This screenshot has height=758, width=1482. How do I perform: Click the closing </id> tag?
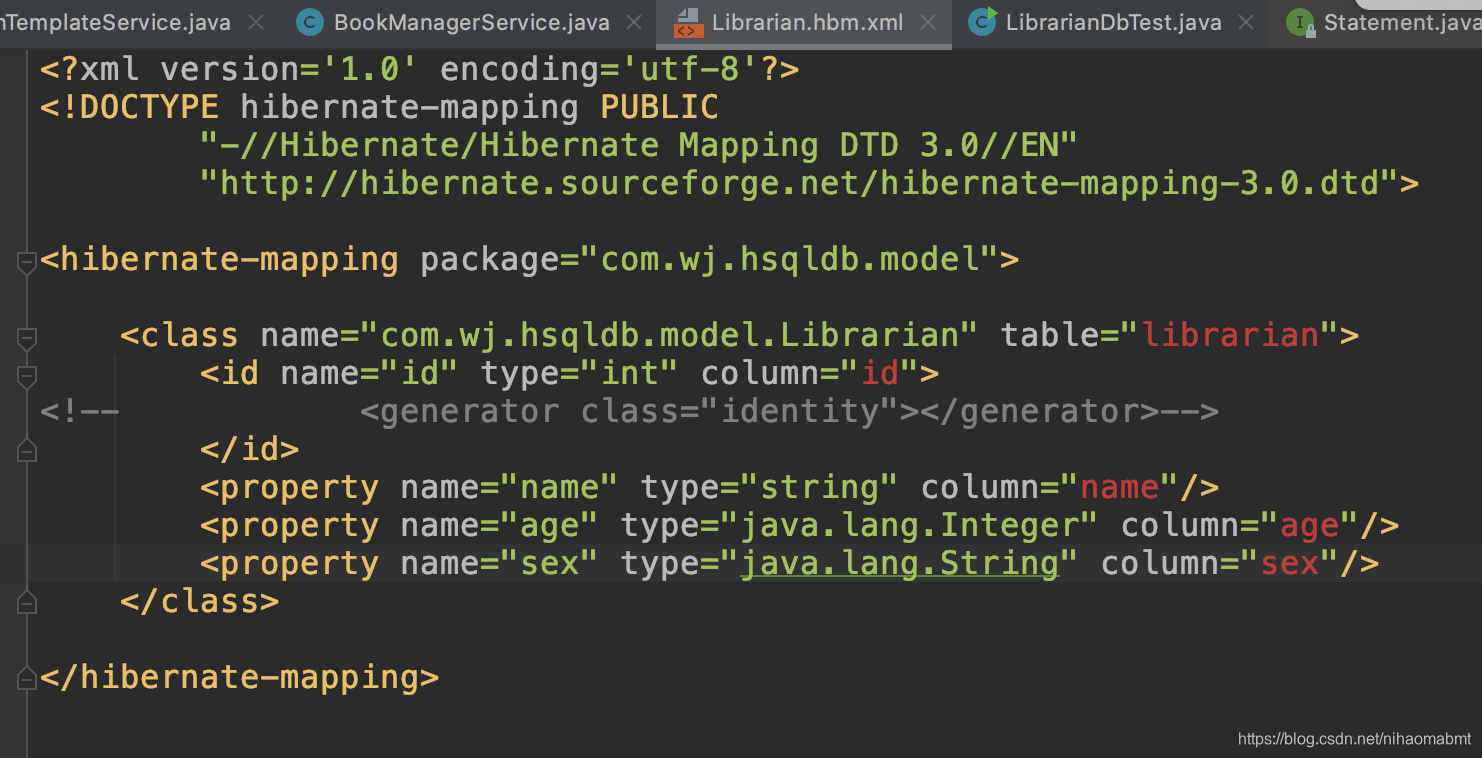[x=249, y=449]
